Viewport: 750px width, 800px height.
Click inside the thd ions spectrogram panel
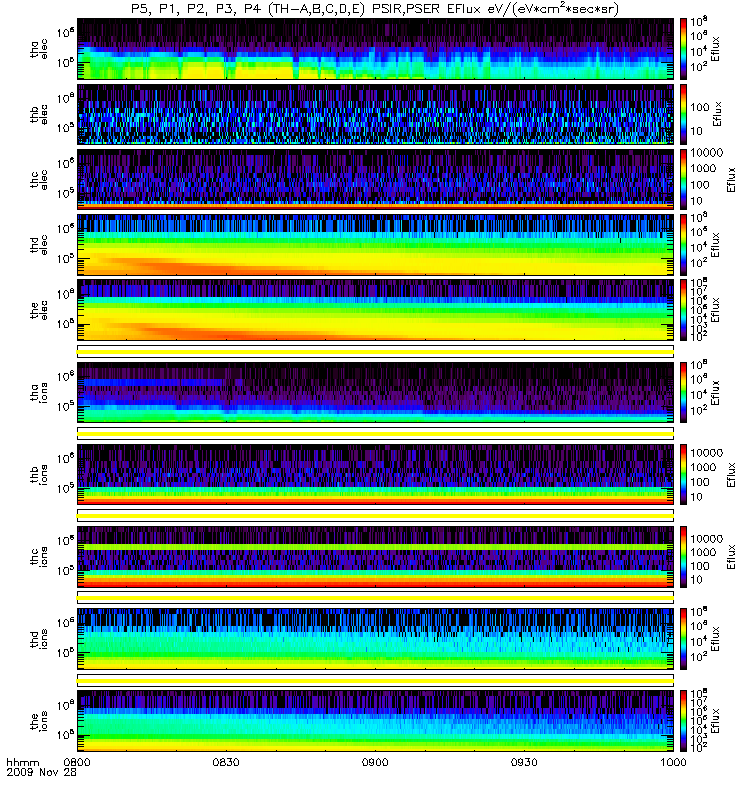click(x=376, y=639)
